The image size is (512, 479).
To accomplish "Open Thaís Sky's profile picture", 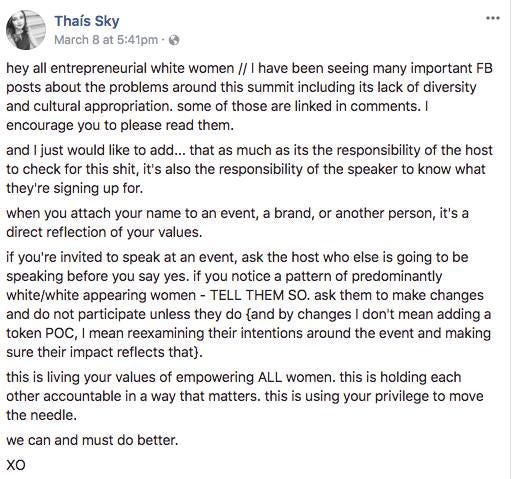I will pos(26,30).
